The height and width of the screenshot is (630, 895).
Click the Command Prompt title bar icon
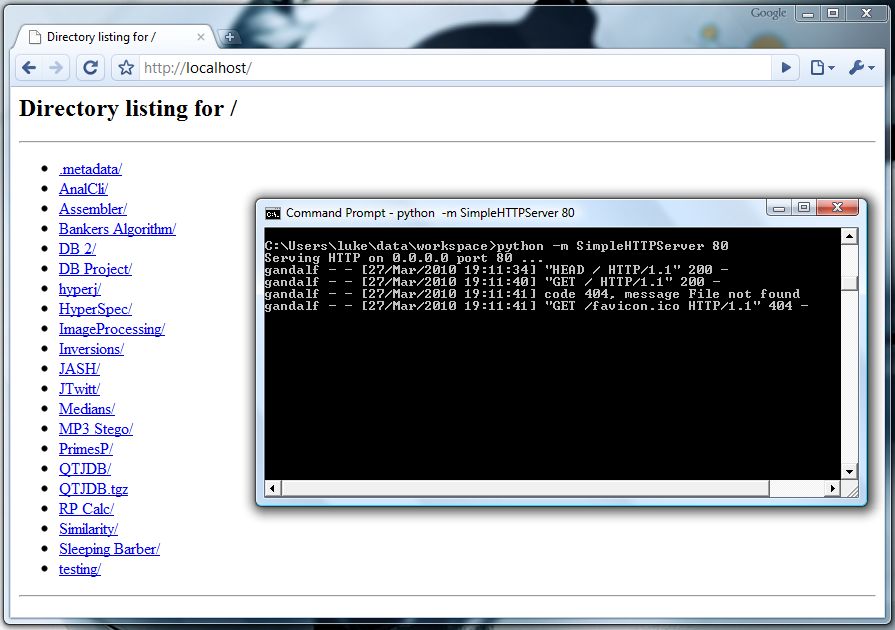click(x=272, y=213)
